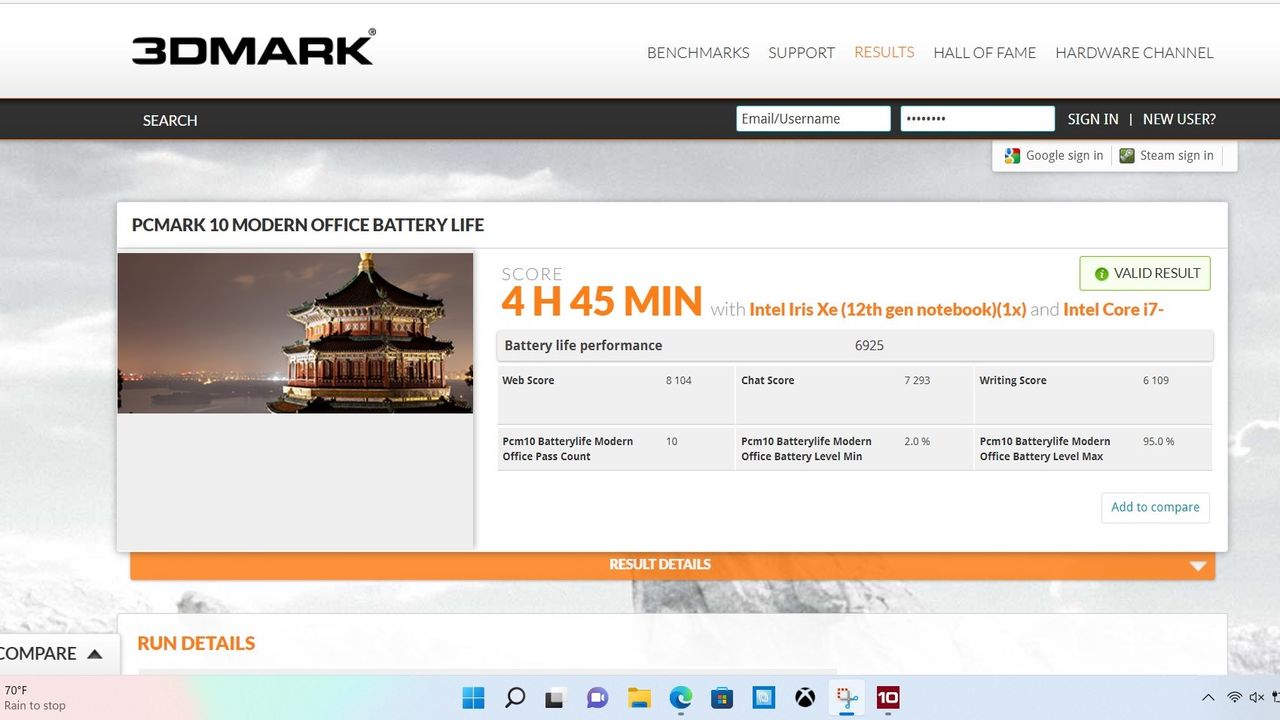
Task: Click the Chat Score label
Action: (x=767, y=381)
